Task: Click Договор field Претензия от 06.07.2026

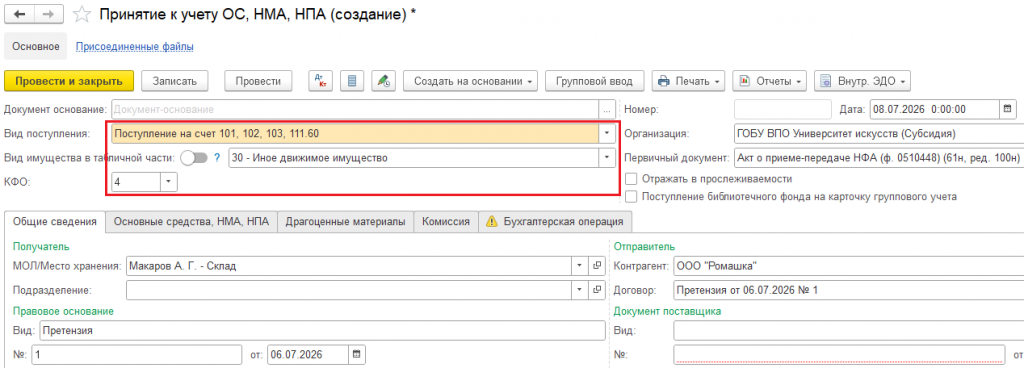Action: (x=848, y=289)
